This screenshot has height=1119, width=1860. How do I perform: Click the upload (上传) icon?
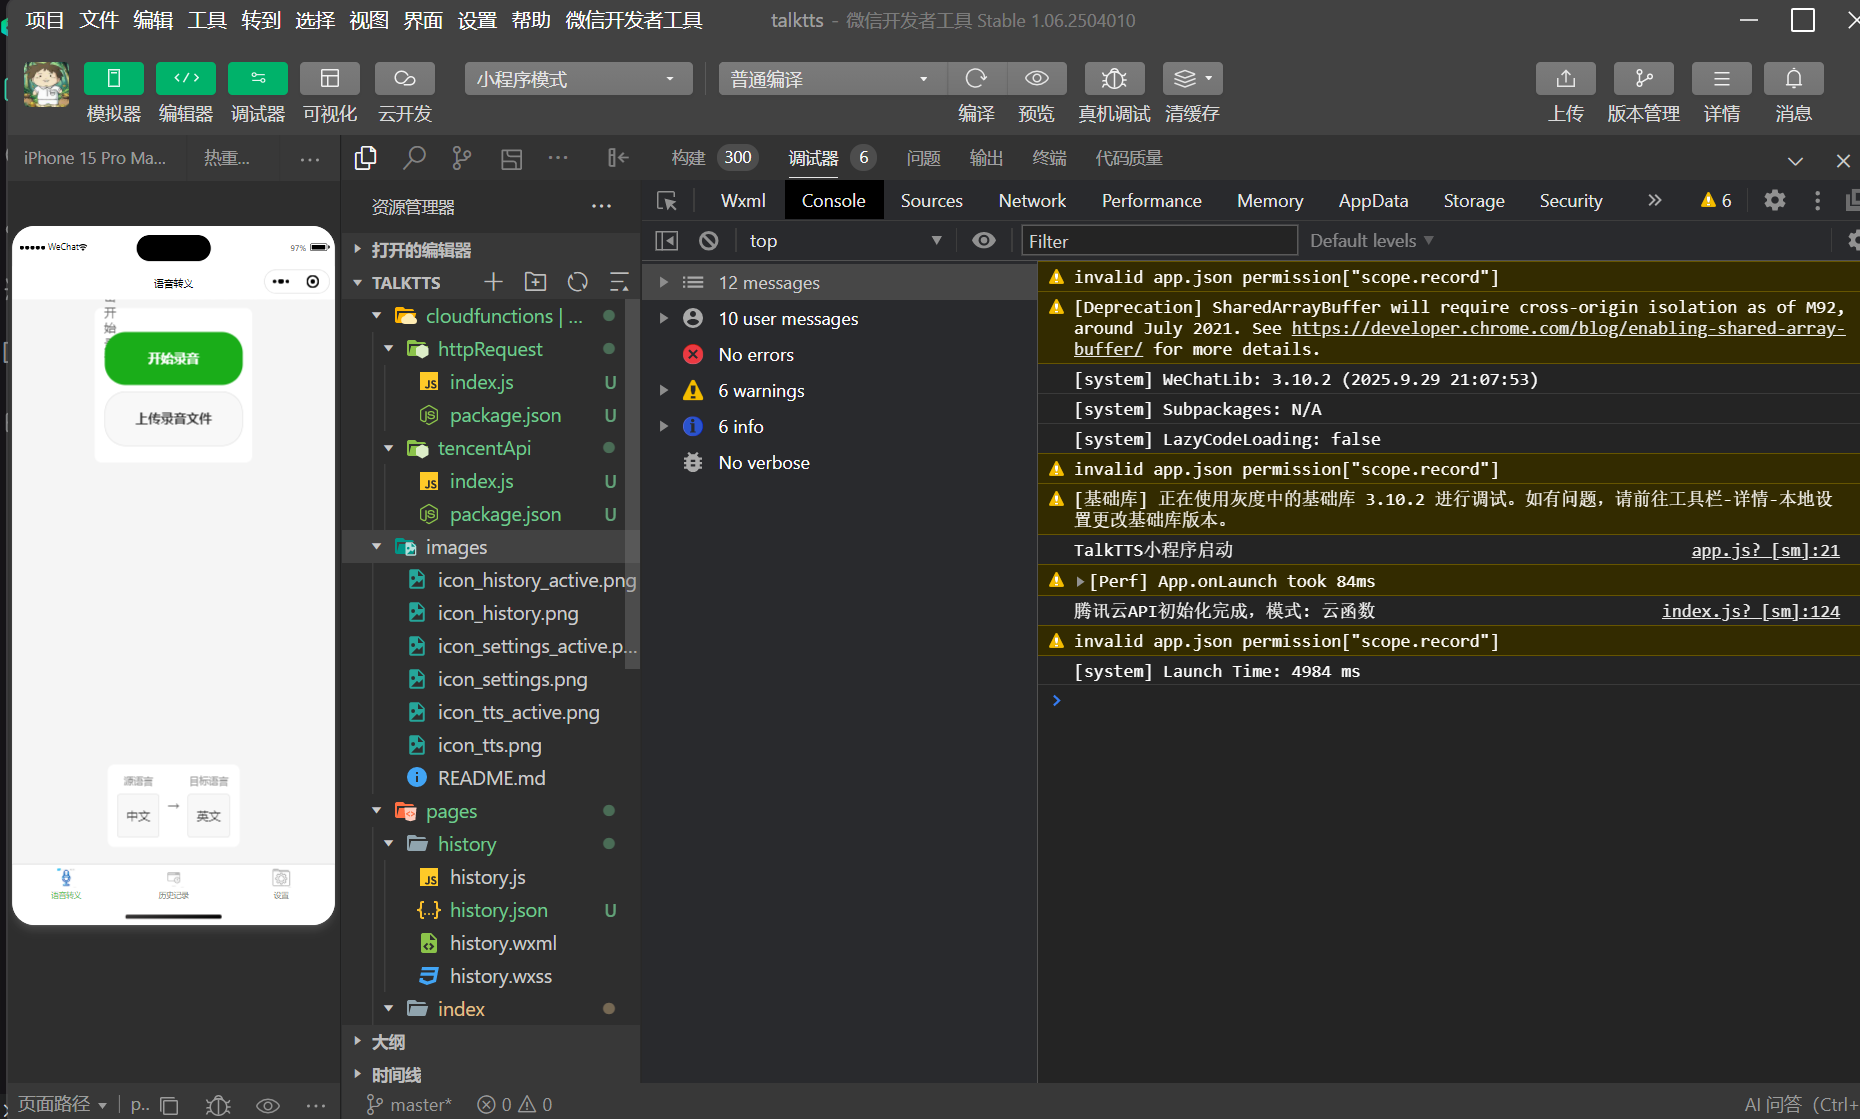[x=1566, y=79]
